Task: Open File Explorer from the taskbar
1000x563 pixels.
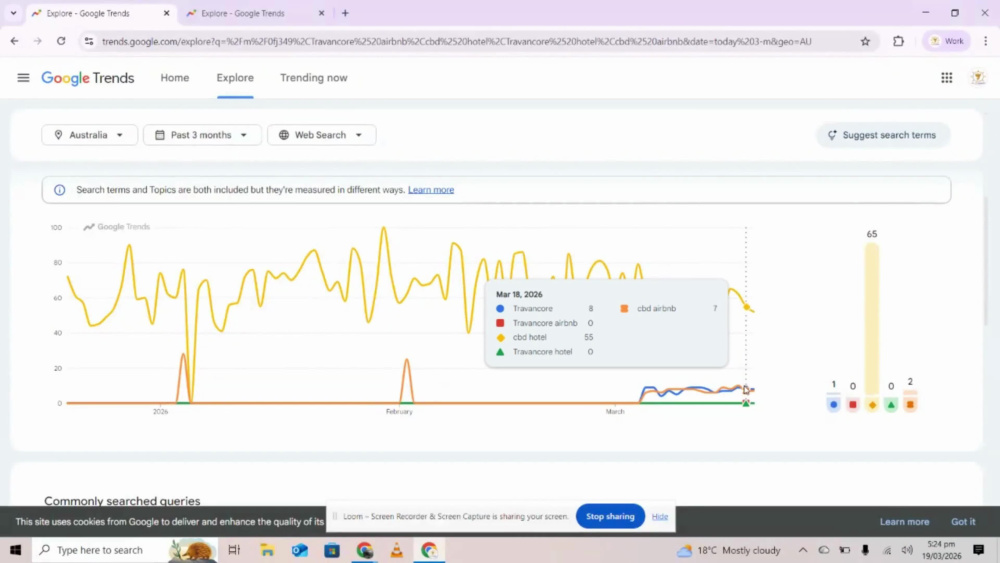Action: (267, 550)
